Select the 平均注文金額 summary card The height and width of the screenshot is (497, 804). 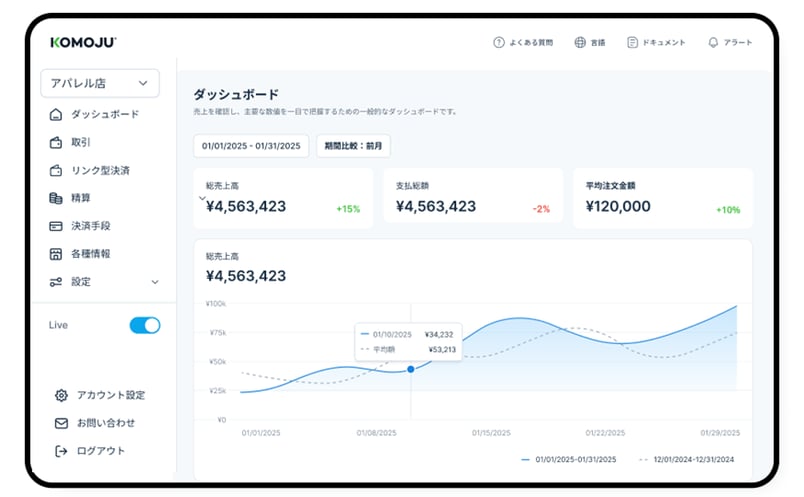[662, 198]
